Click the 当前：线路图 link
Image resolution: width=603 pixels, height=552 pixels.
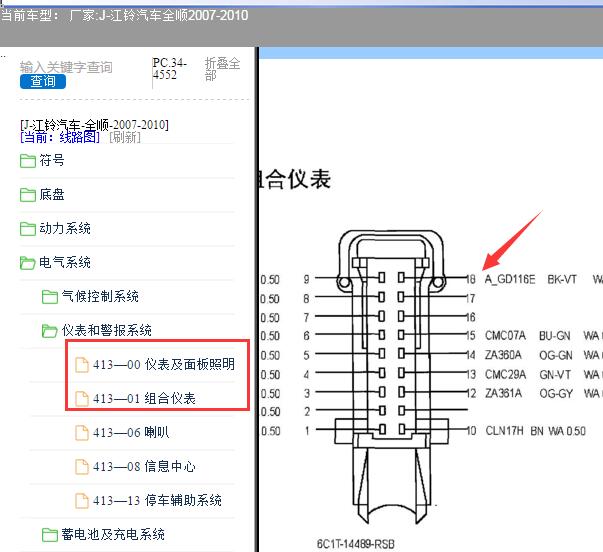60,137
